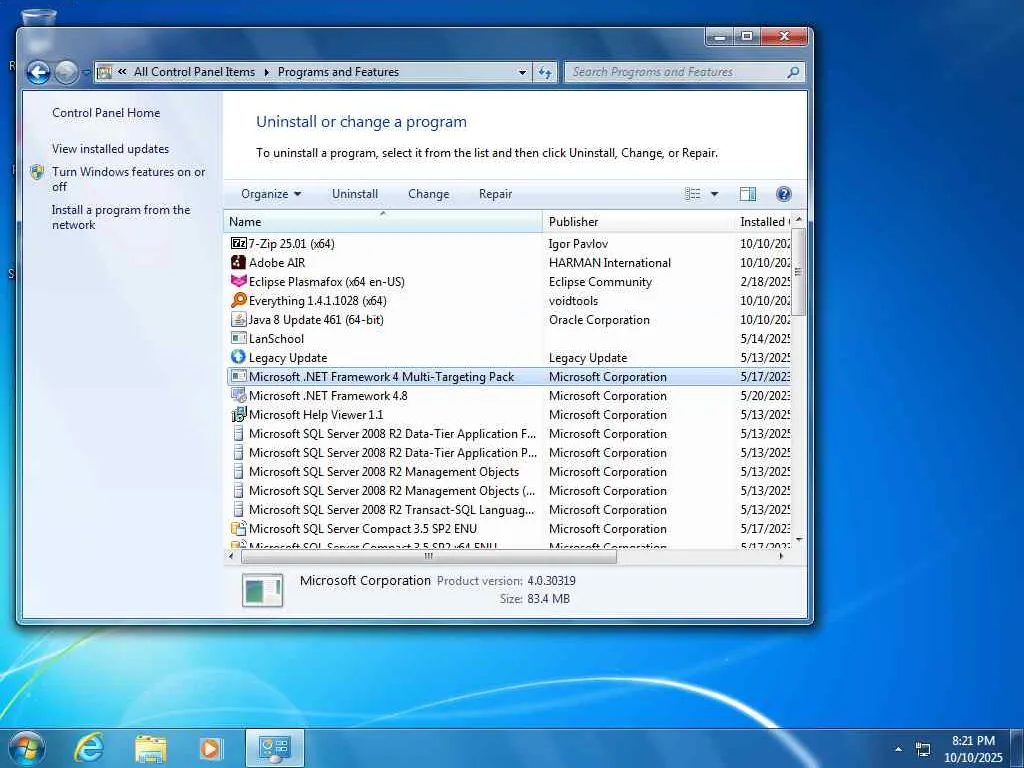Click the Oracle Corporation publisher cell
Screen dimensions: 1024x768
point(599,319)
